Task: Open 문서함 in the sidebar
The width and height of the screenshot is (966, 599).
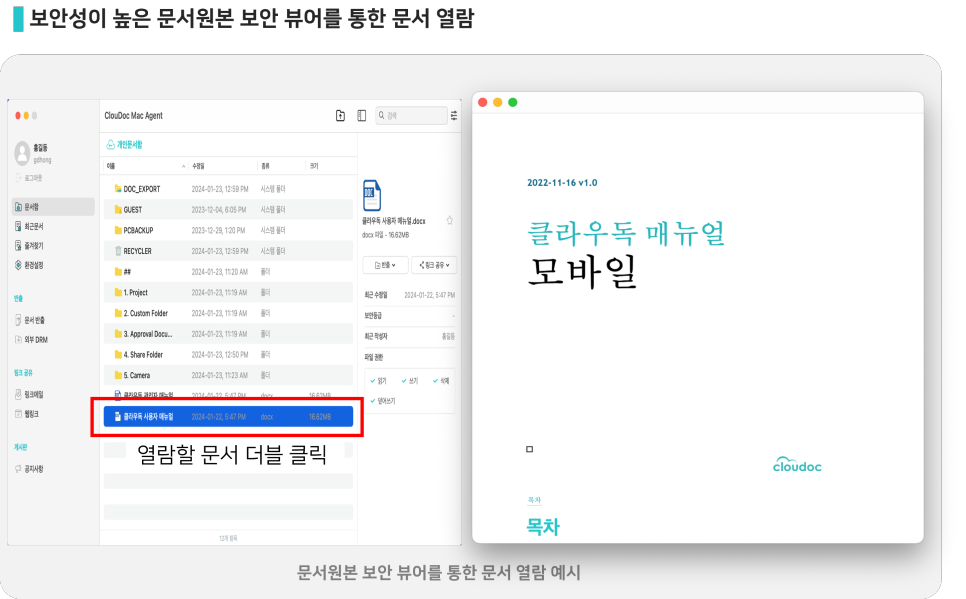Action: point(54,206)
